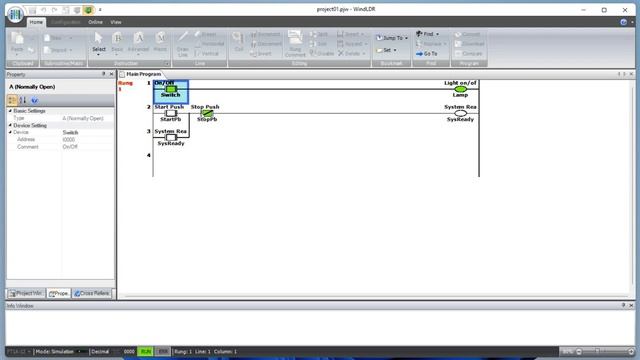
Task: Click the Horizontal line button
Action: click(x=209, y=44)
